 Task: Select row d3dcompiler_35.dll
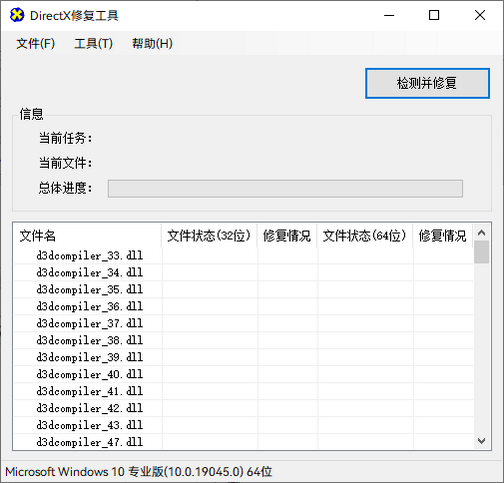[x=243, y=289]
